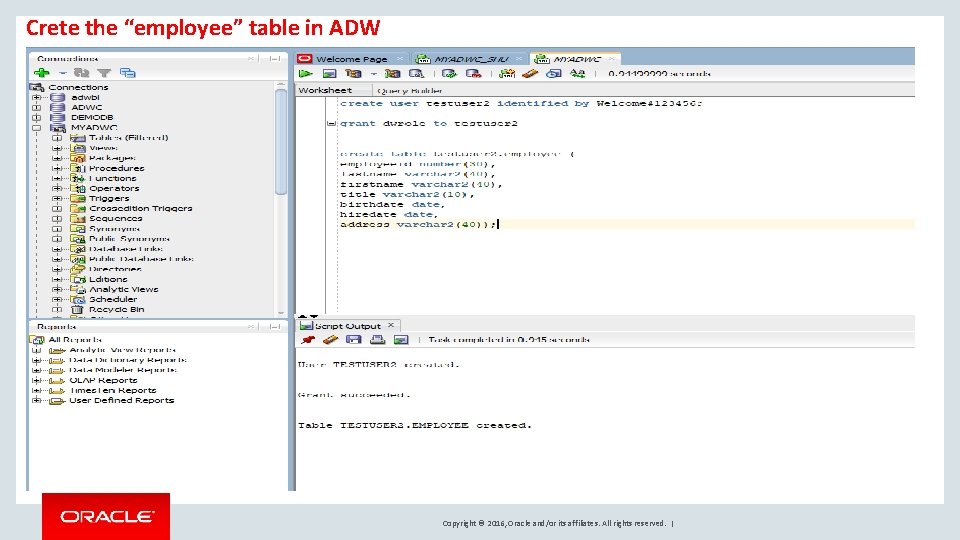The height and width of the screenshot is (540, 960).
Task: Expand the Triggers node
Action: tap(57, 198)
